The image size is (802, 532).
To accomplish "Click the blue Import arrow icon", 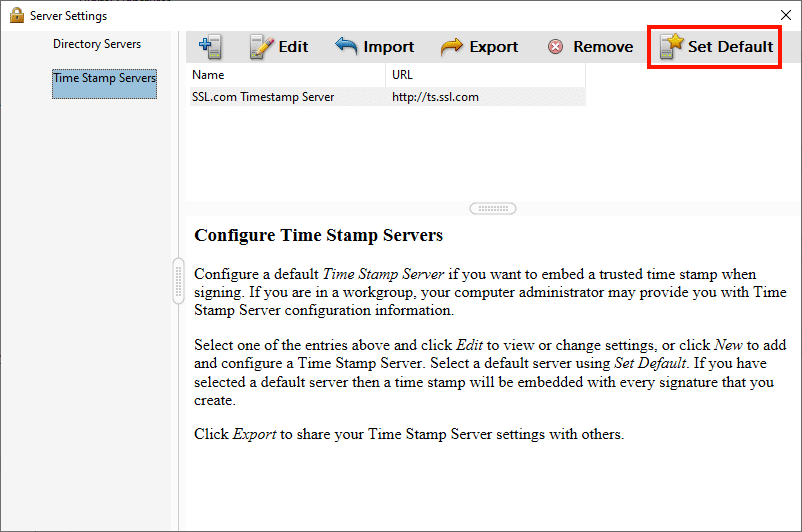I will pyautogui.click(x=346, y=47).
